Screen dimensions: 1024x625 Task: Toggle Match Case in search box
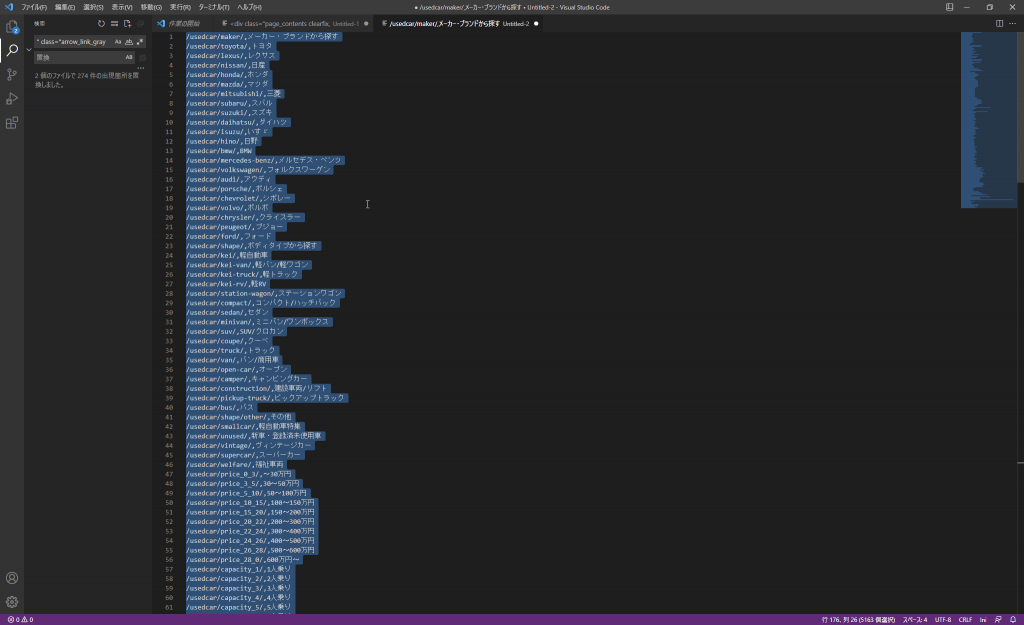(118, 42)
